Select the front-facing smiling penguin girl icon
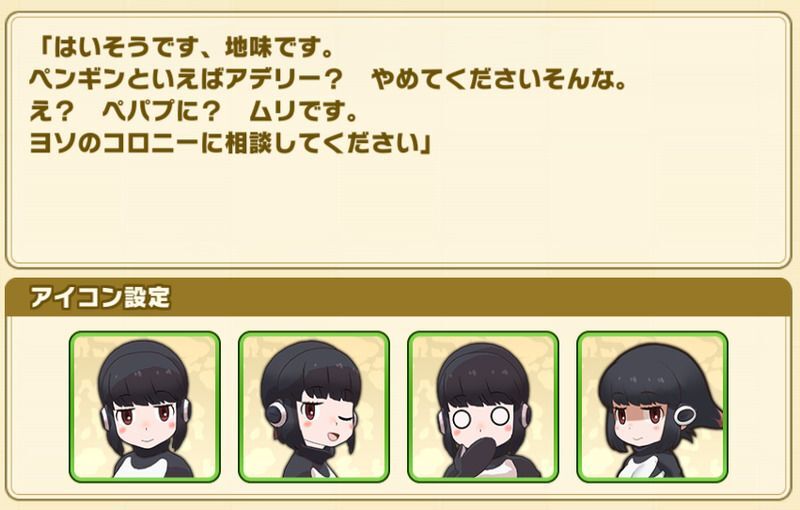 coord(145,406)
